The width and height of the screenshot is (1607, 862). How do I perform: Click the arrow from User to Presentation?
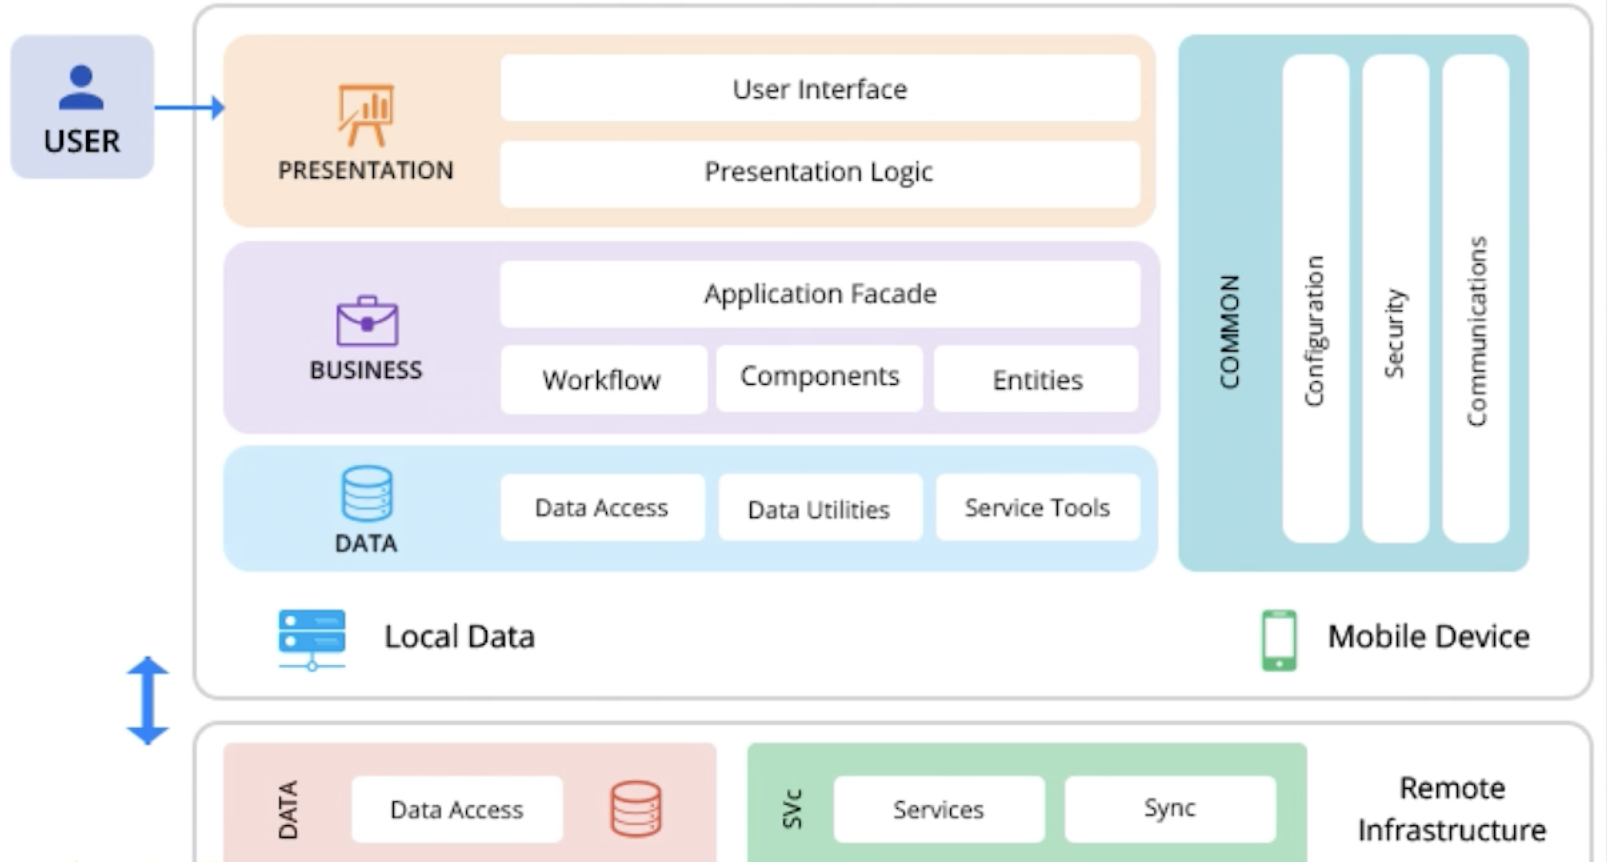189,107
